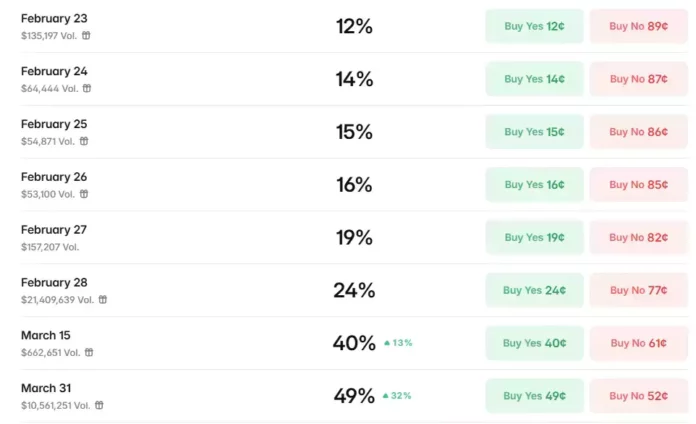Click the green up-arrow 13% change indicator
696x424 pixels.
(x=398, y=343)
